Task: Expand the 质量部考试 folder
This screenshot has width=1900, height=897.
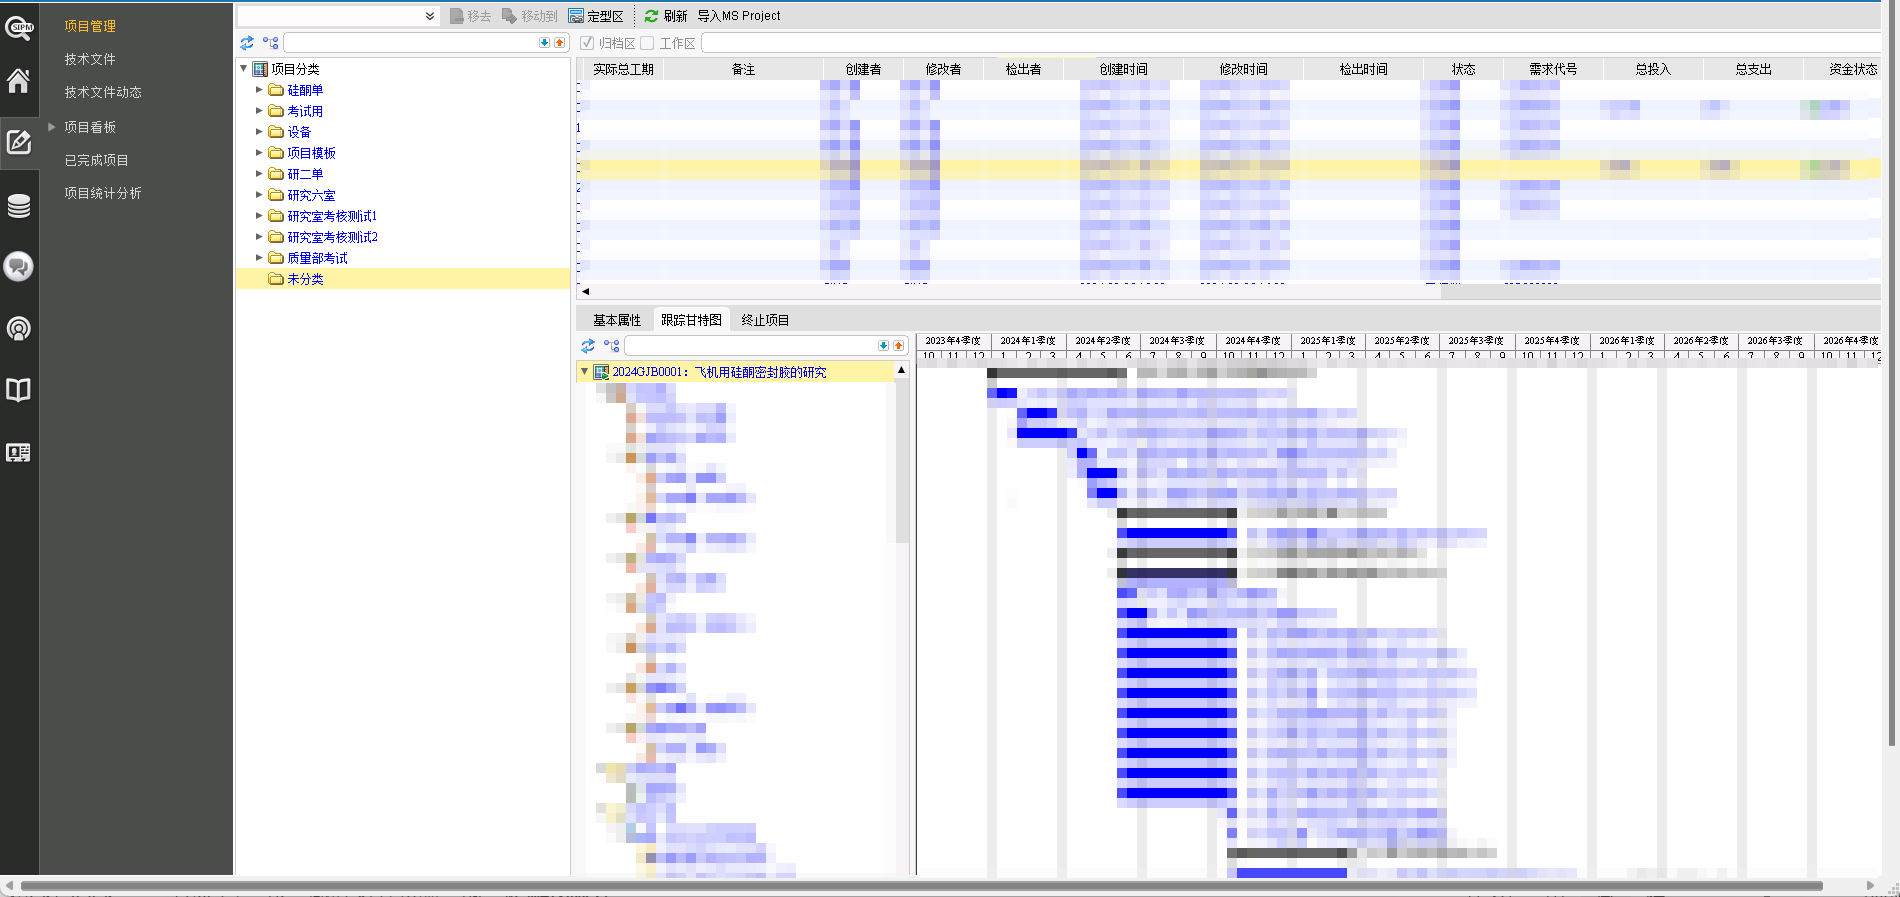Action: point(259,258)
